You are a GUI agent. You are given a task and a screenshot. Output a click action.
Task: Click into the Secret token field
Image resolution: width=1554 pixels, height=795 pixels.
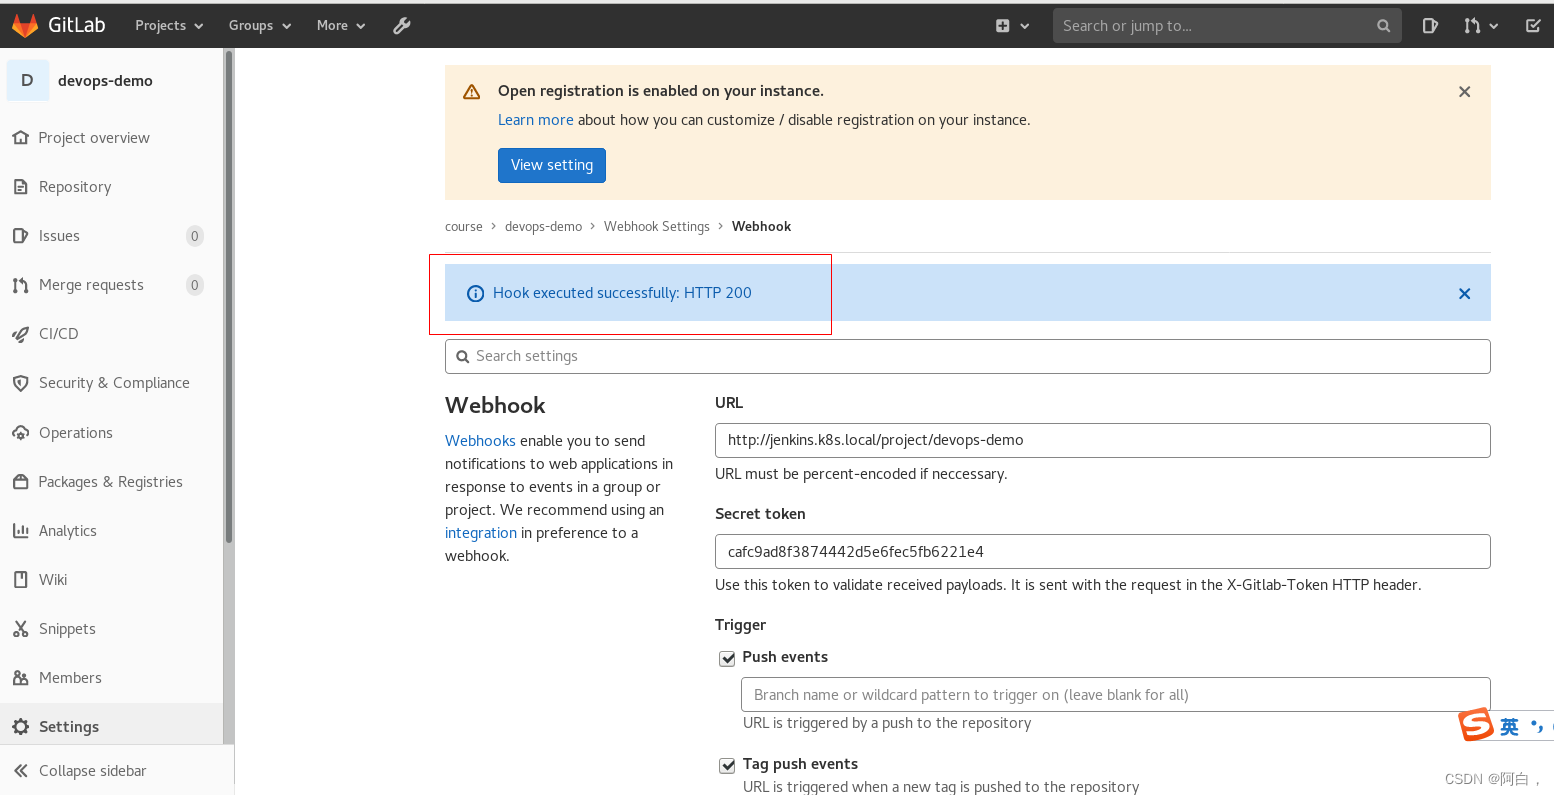tap(1102, 552)
